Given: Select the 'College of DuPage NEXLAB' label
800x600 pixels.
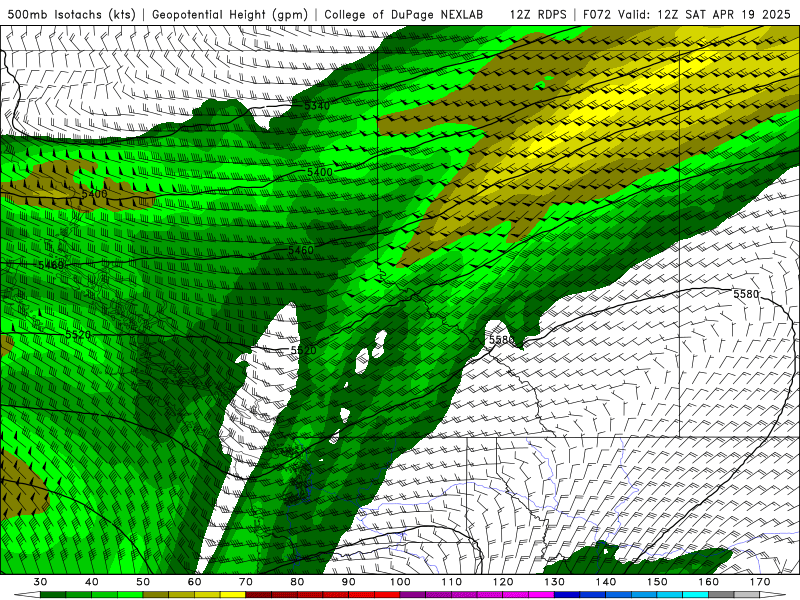Looking at the screenshot, I should coord(404,14).
